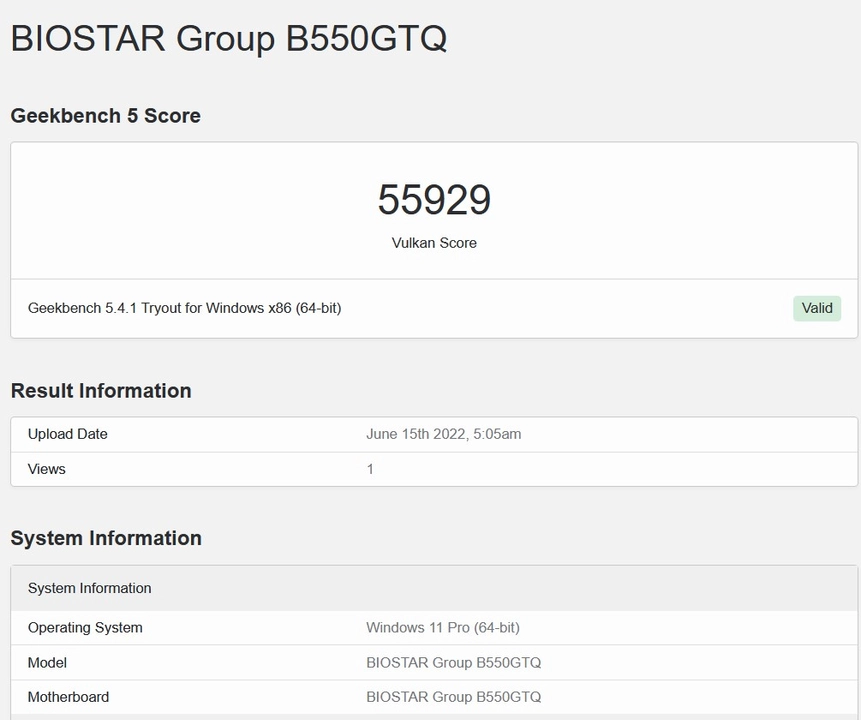Click the Operating System label
The height and width of the screenshot is (720, 861).
(85, 628)
